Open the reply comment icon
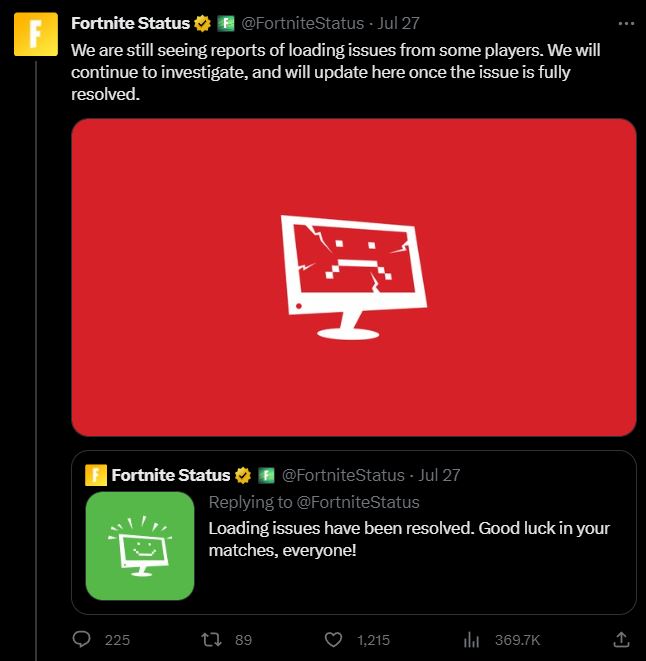This screenshot has height=661, width=646. tap(81, 639)
